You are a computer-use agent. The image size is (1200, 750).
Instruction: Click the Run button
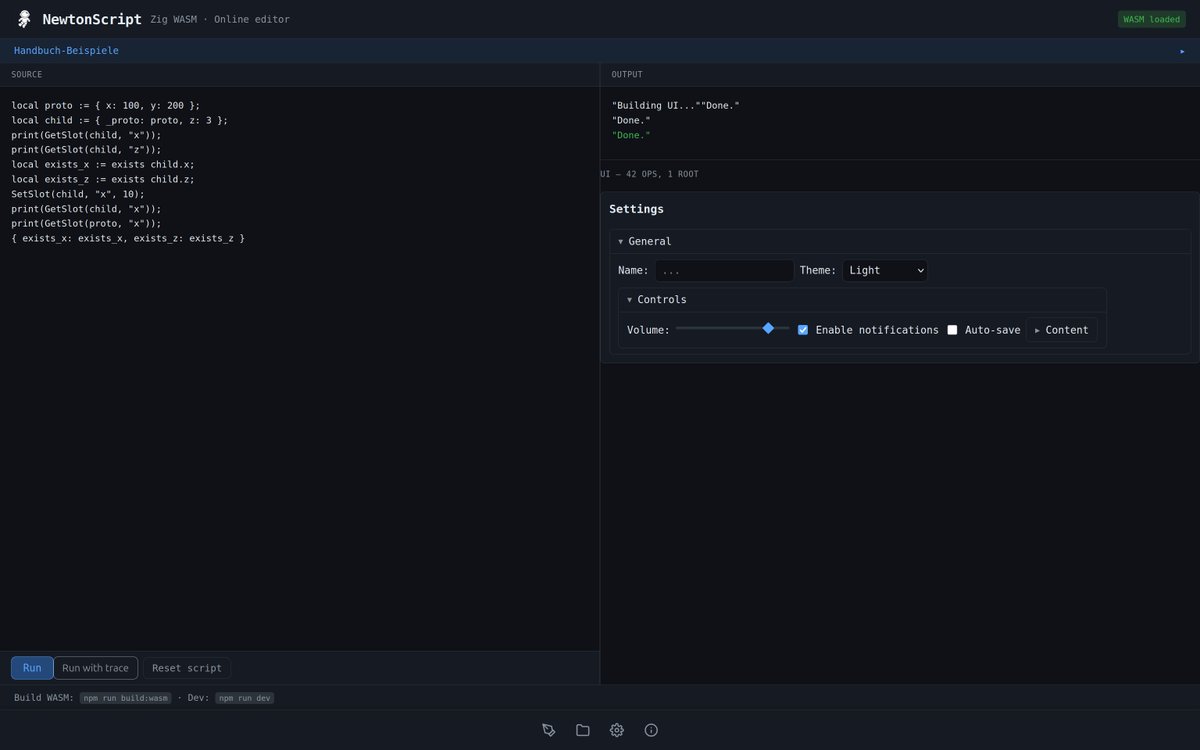(x=32, y=668)
